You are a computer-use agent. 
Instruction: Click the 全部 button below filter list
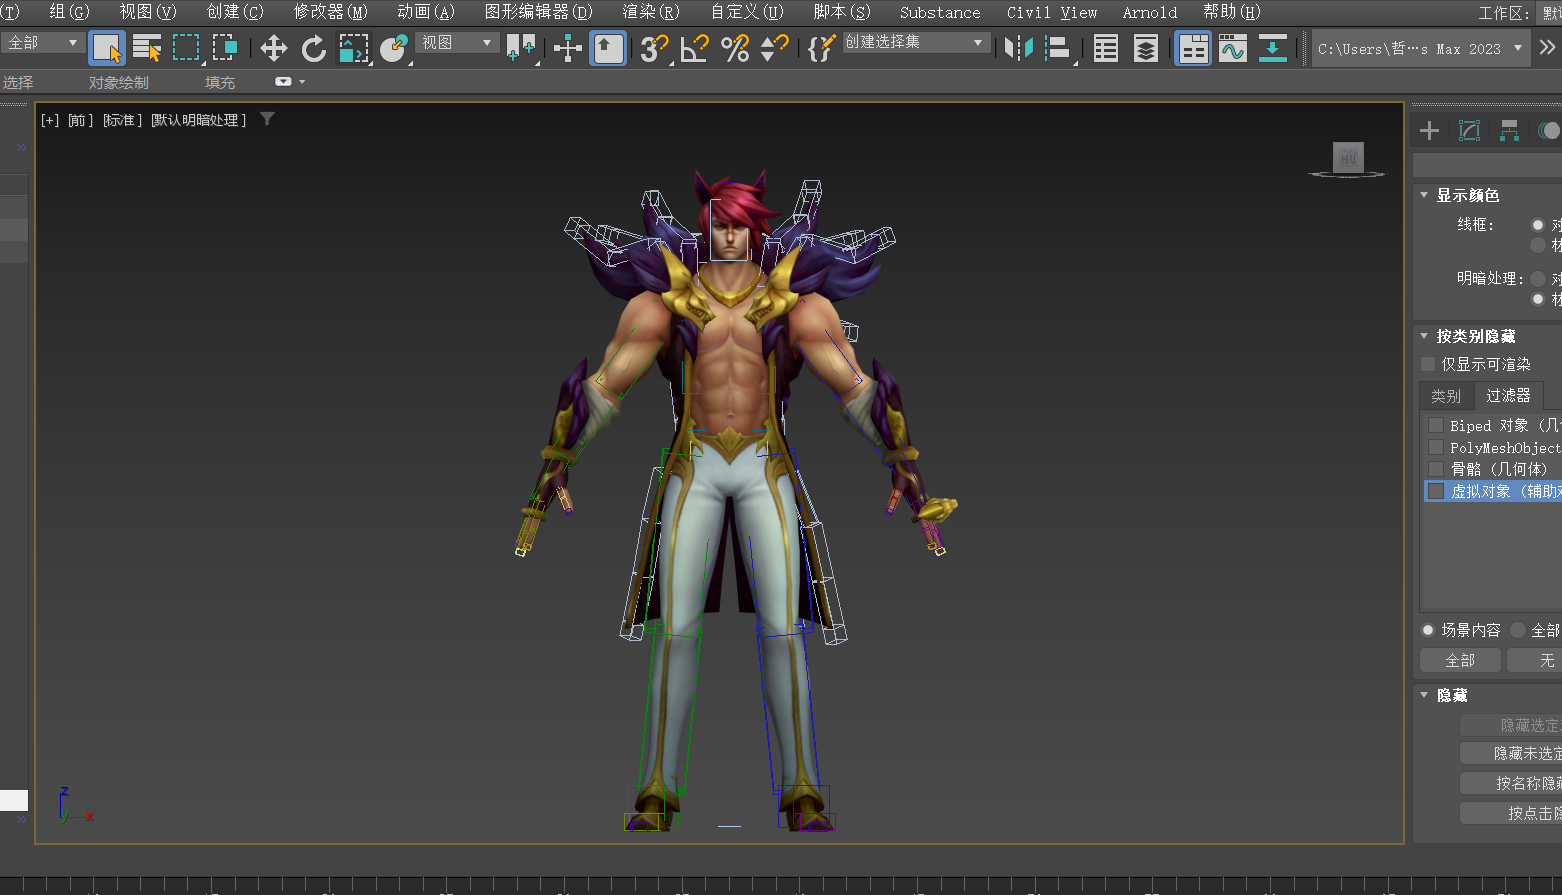click(1460, 660)
